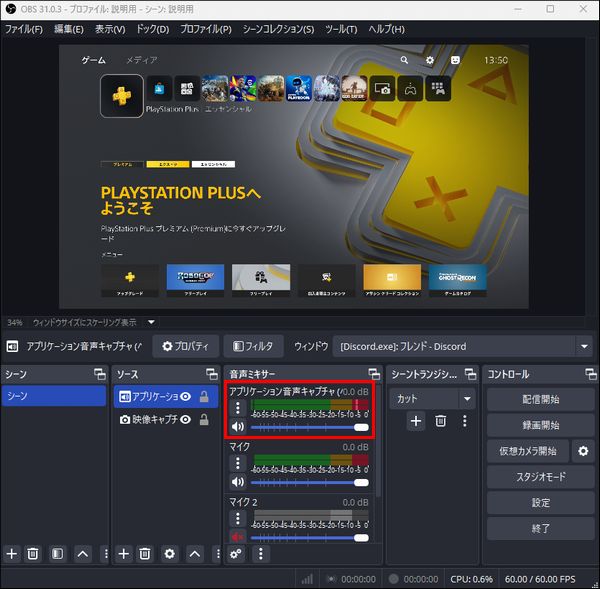Open the ファイル(F) menu
600x589 pixels.
tap(24, 29)
